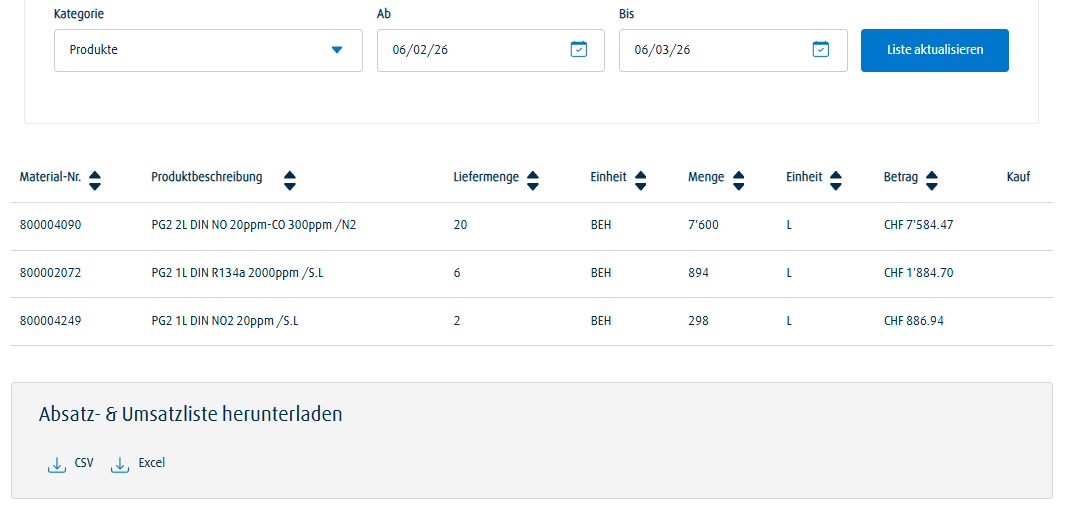Screen dimensions: 1065x509
Task: Select row with material 800004090
Action: pyautogui.click(x=50, y=225)
